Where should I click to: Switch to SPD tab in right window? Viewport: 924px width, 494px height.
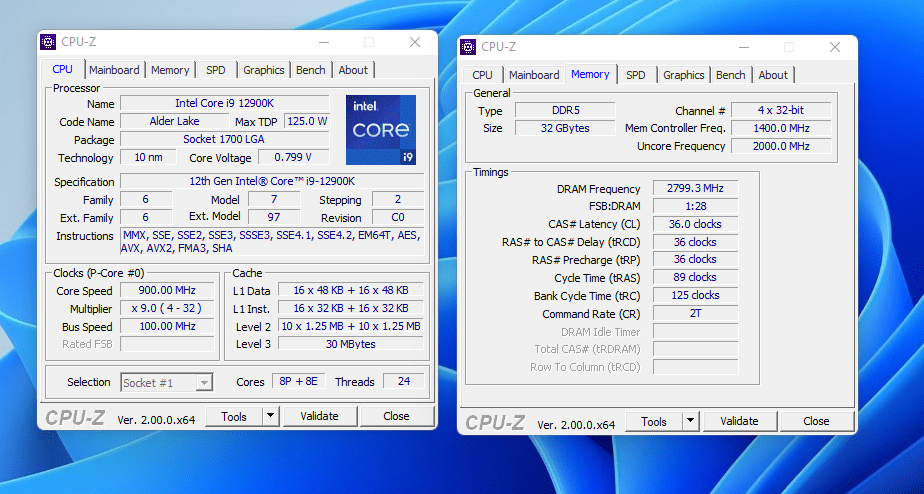(x=635, y=75)
